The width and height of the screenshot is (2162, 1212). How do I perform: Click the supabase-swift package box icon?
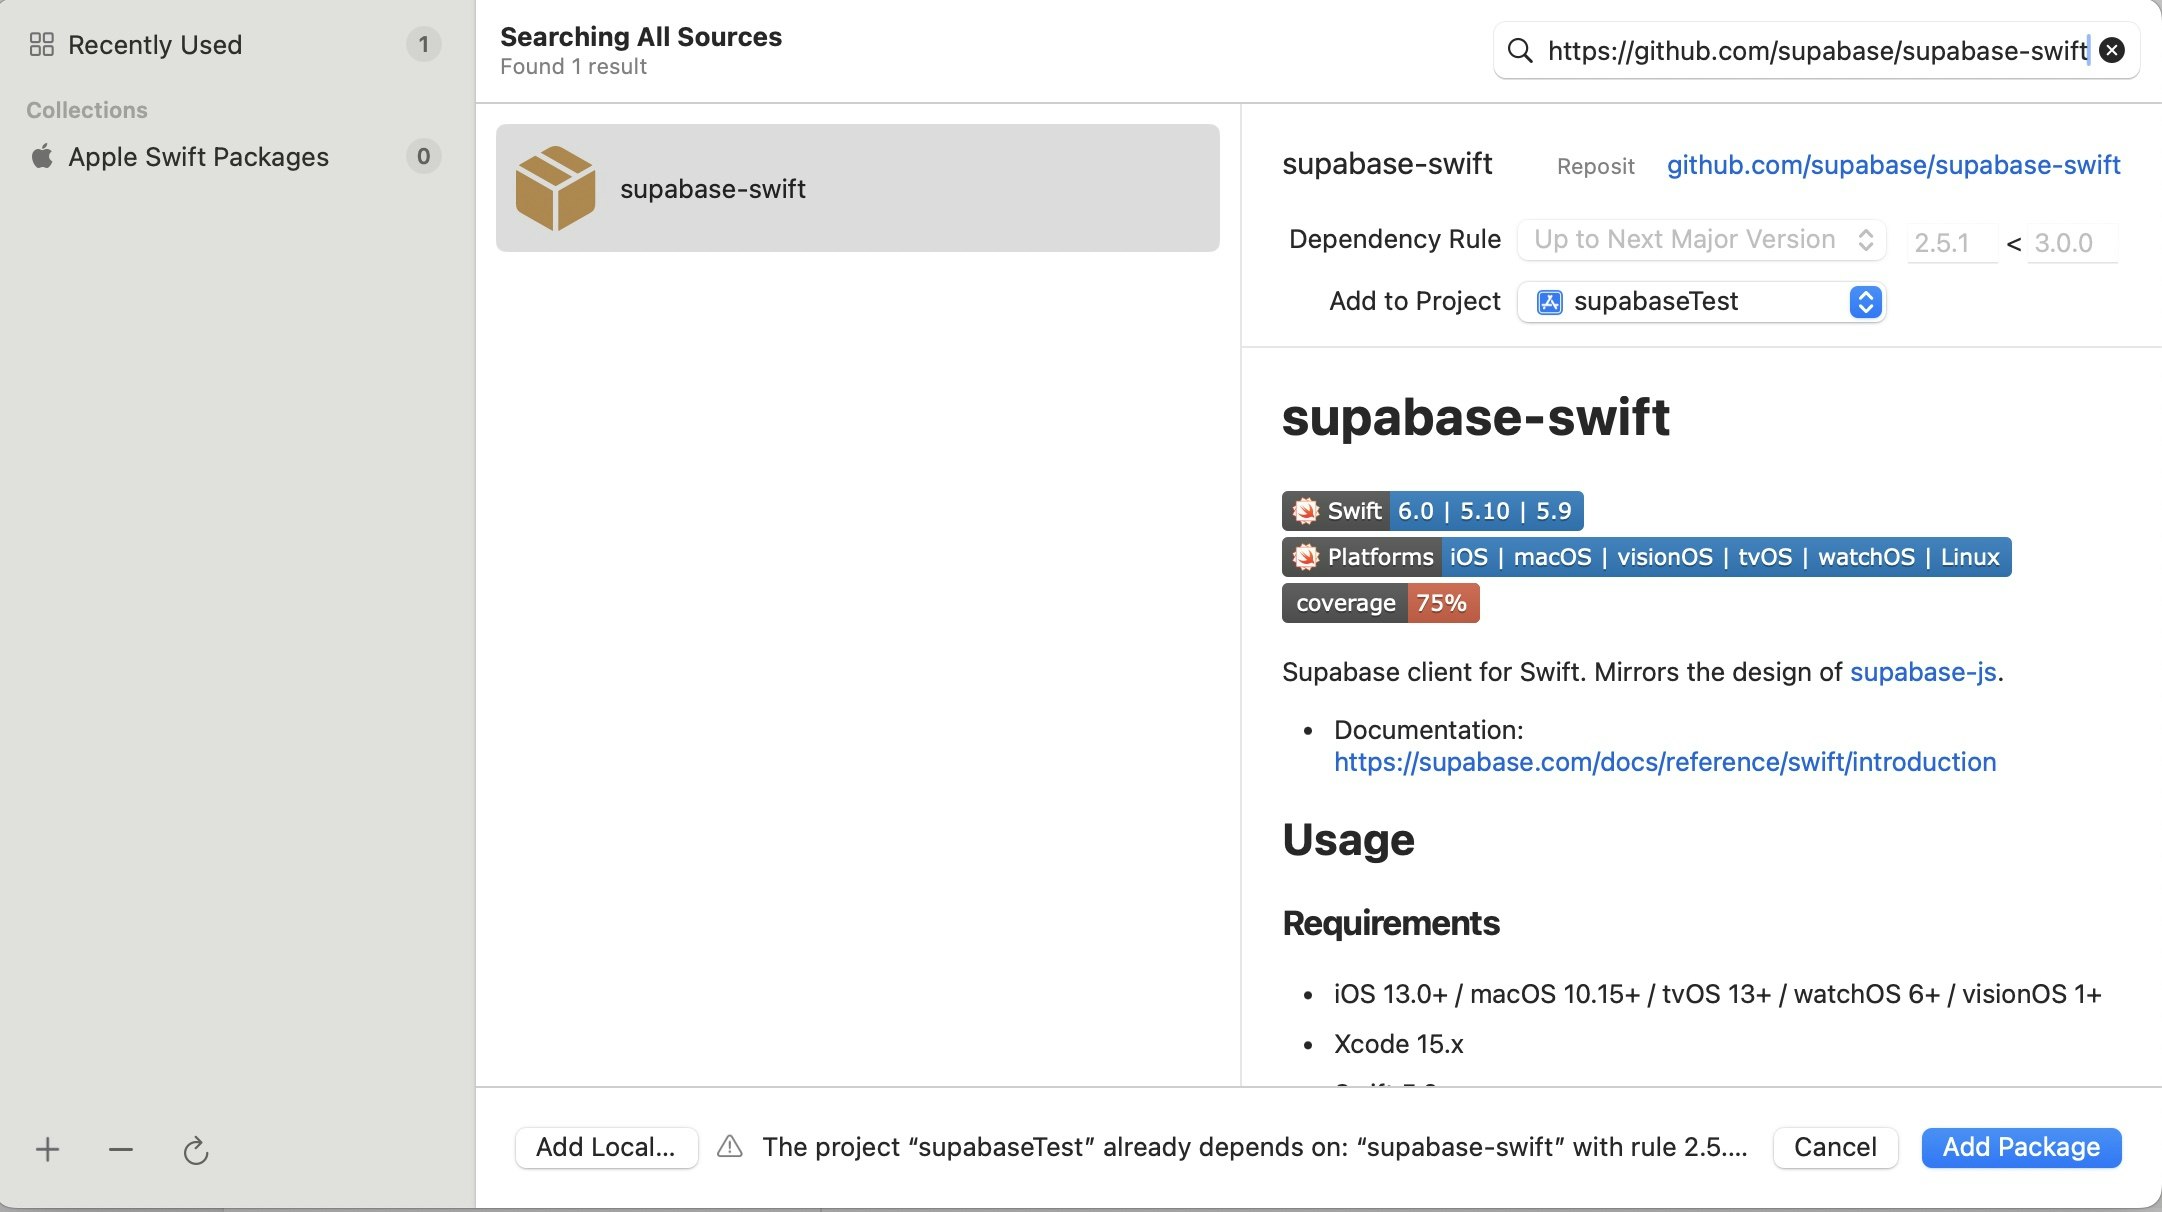(x=555, y=188)
